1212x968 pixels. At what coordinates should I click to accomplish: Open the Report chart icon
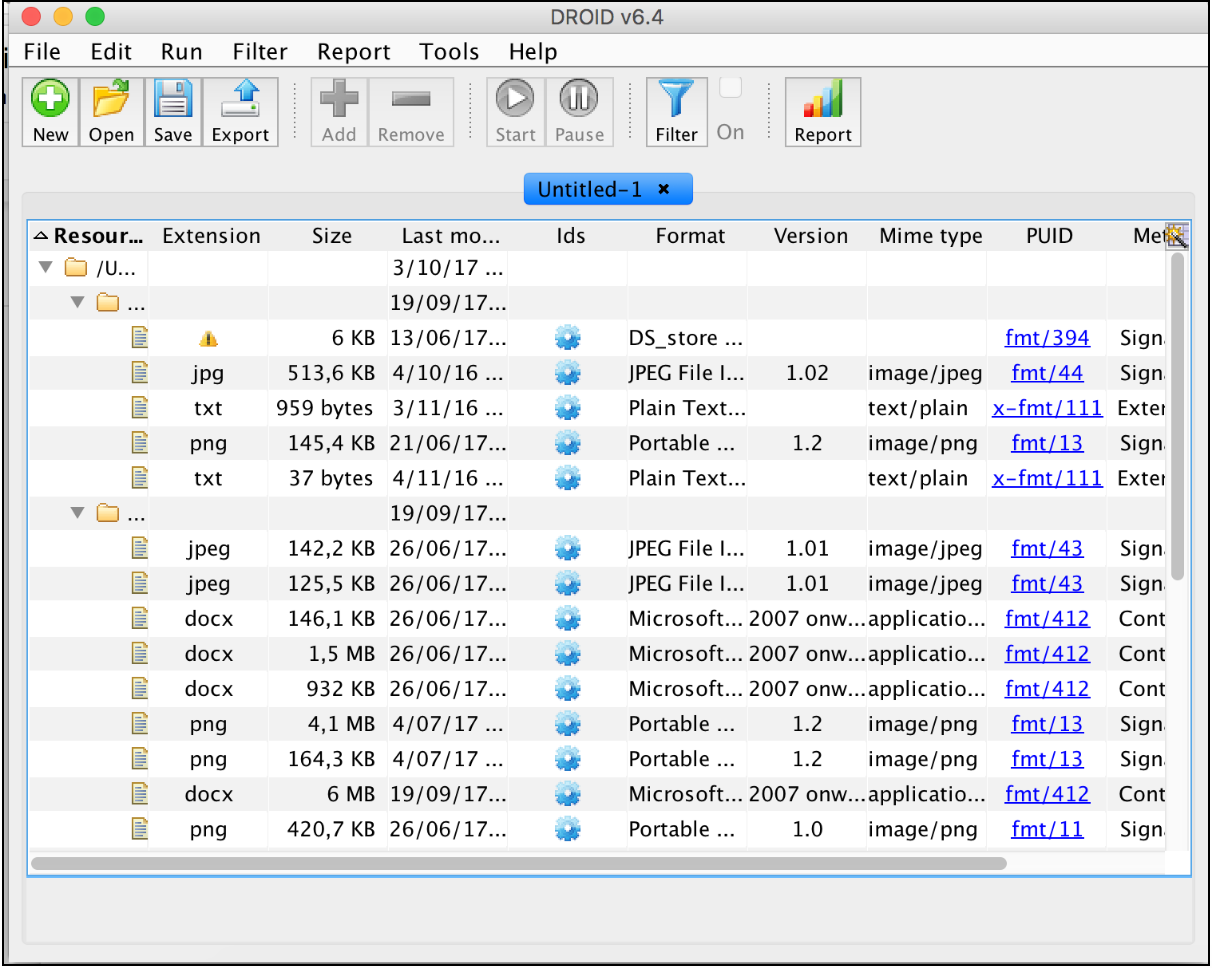point(822,101)
